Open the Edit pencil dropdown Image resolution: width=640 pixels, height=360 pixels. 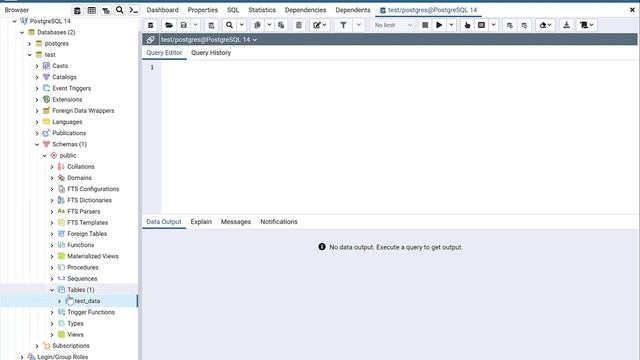pyautogui.click(x=320, y=25)
